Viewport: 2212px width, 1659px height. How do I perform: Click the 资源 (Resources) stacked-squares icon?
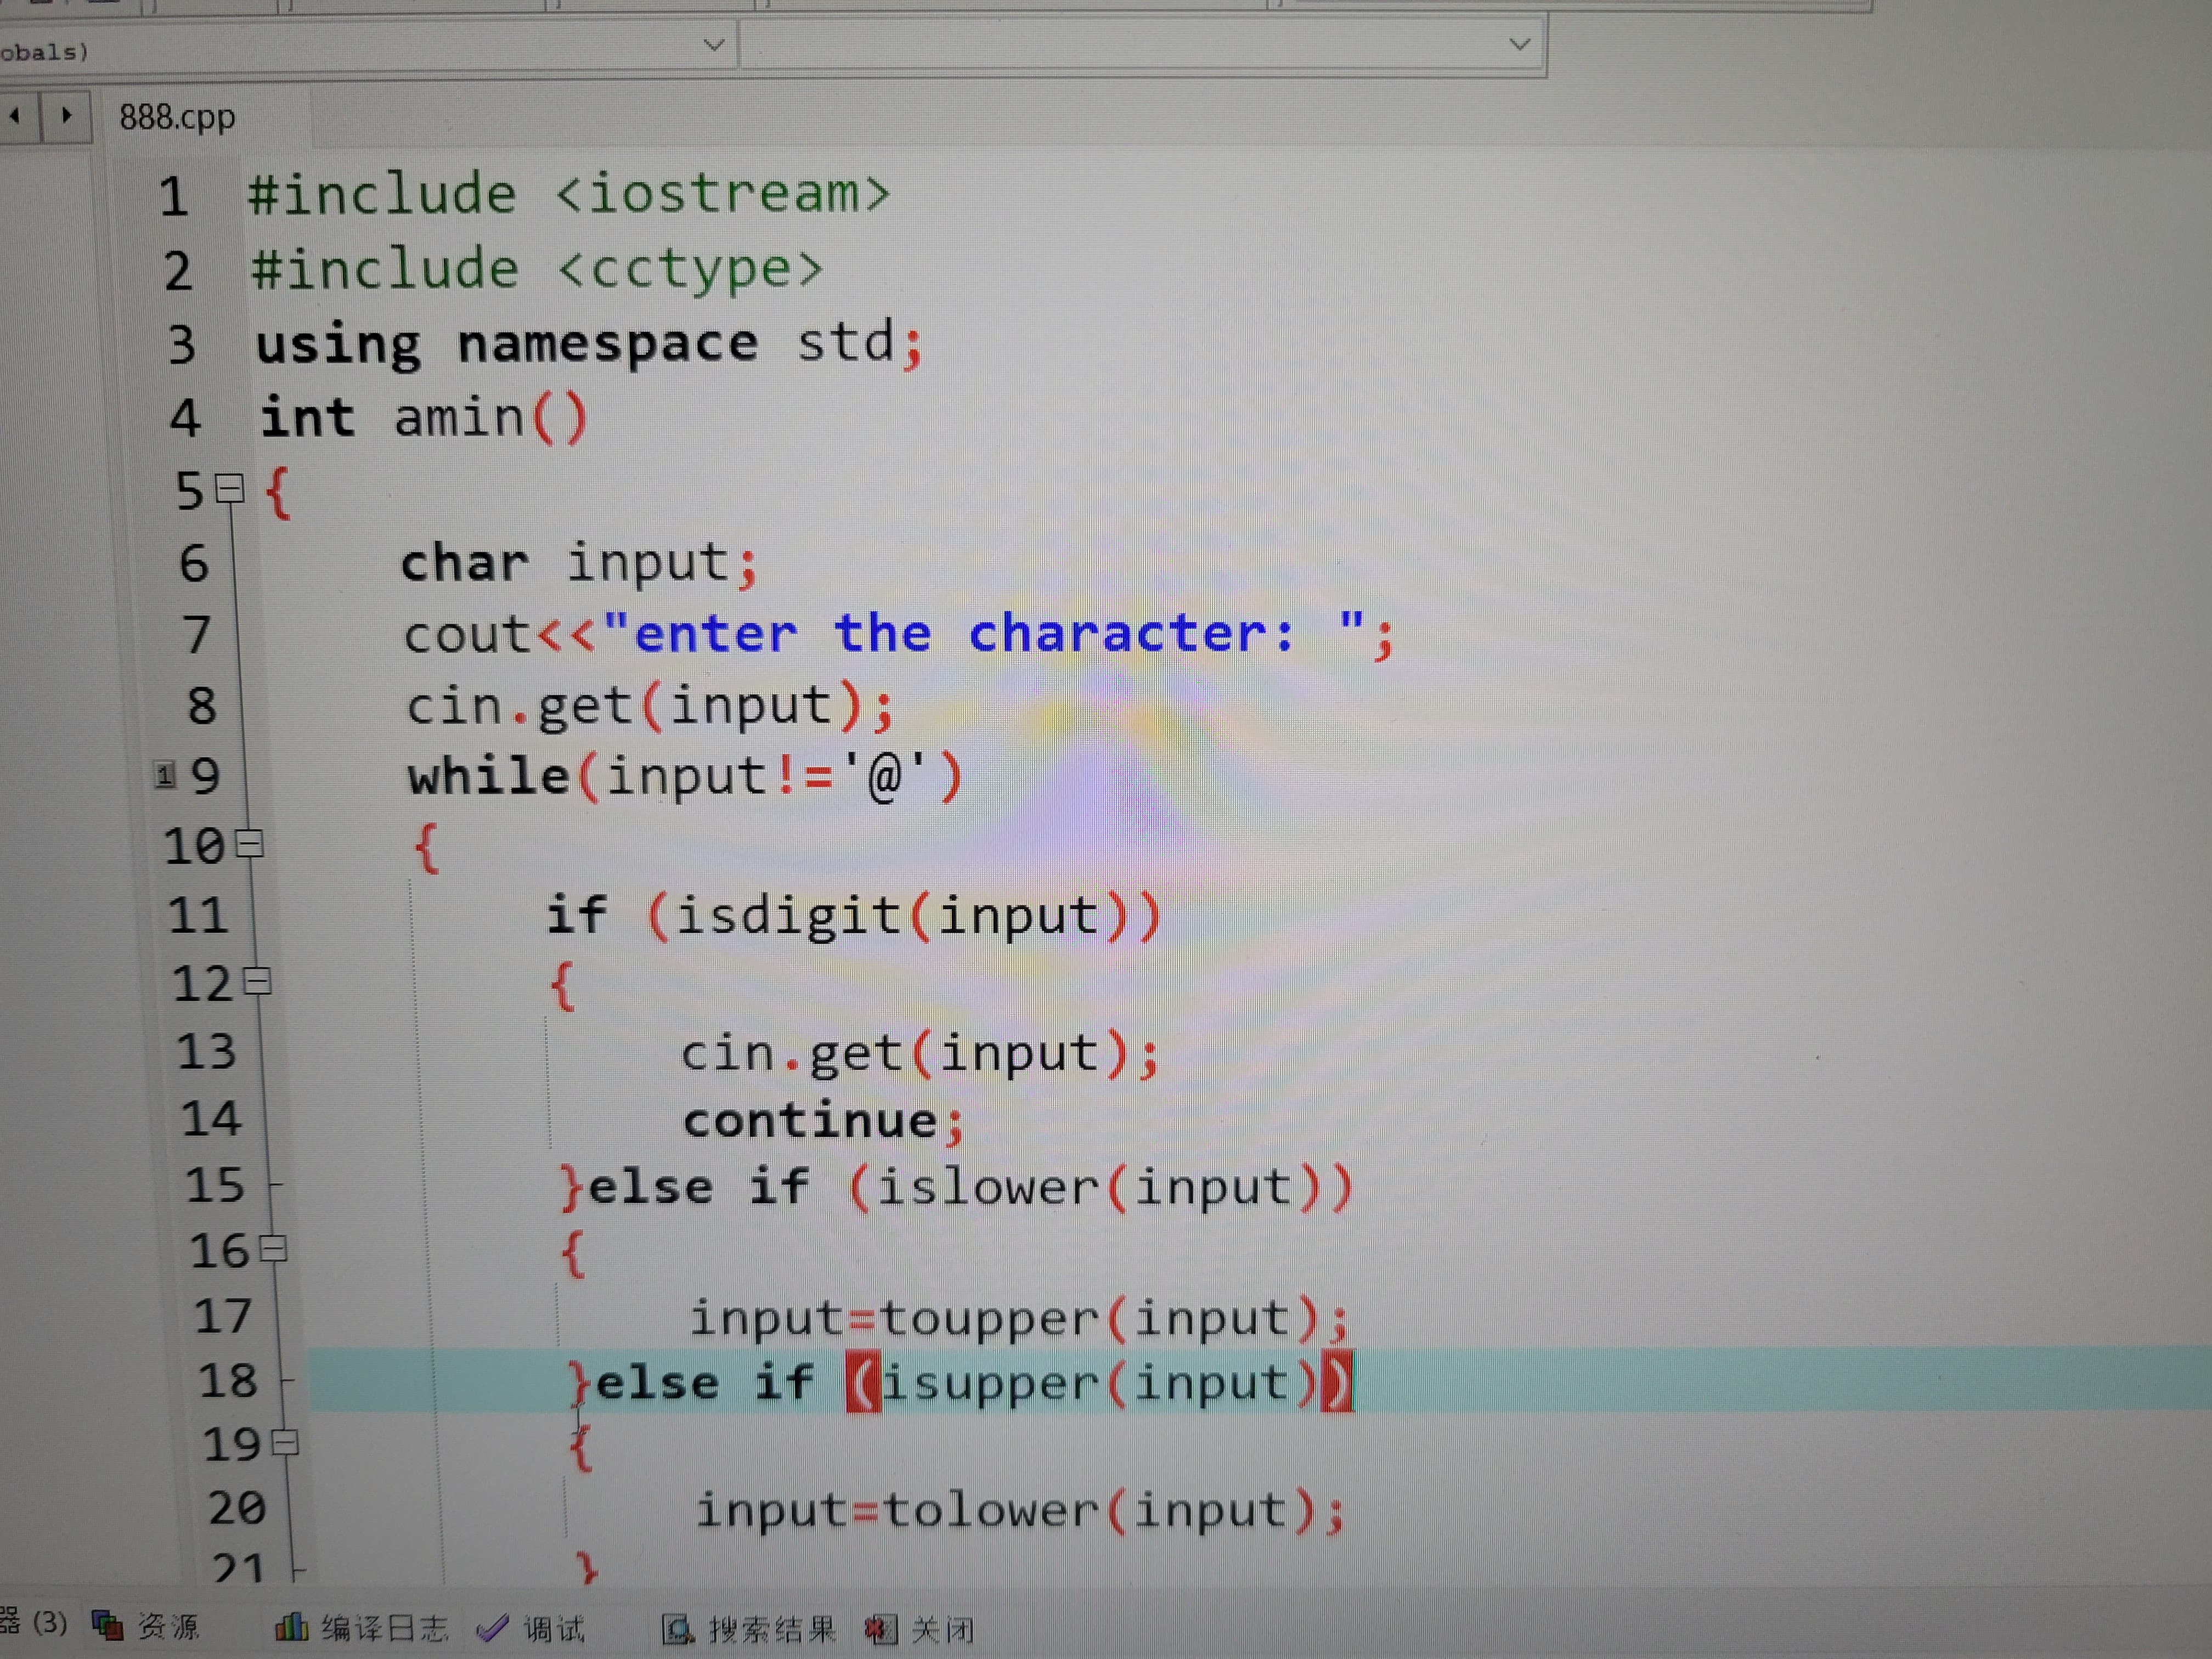click(107, 1626)
